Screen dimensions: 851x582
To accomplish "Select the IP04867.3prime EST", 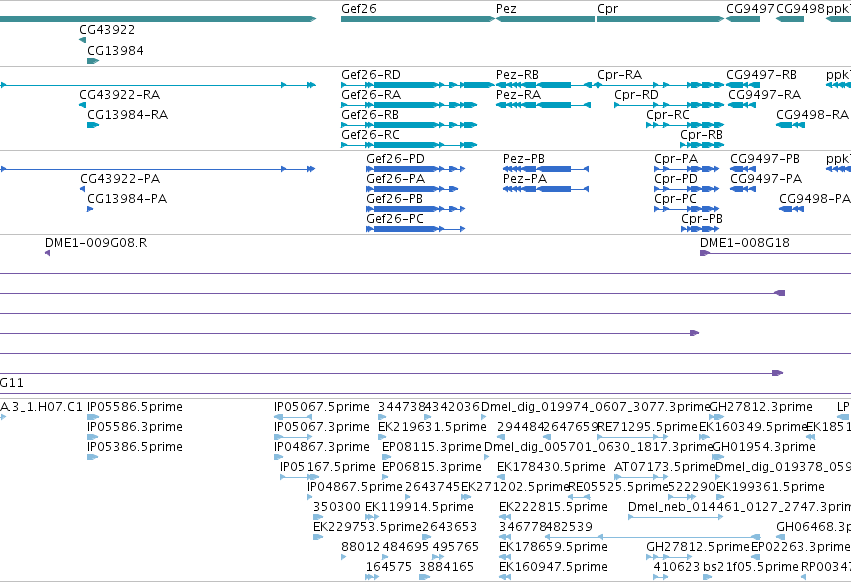I will point(279,457).
